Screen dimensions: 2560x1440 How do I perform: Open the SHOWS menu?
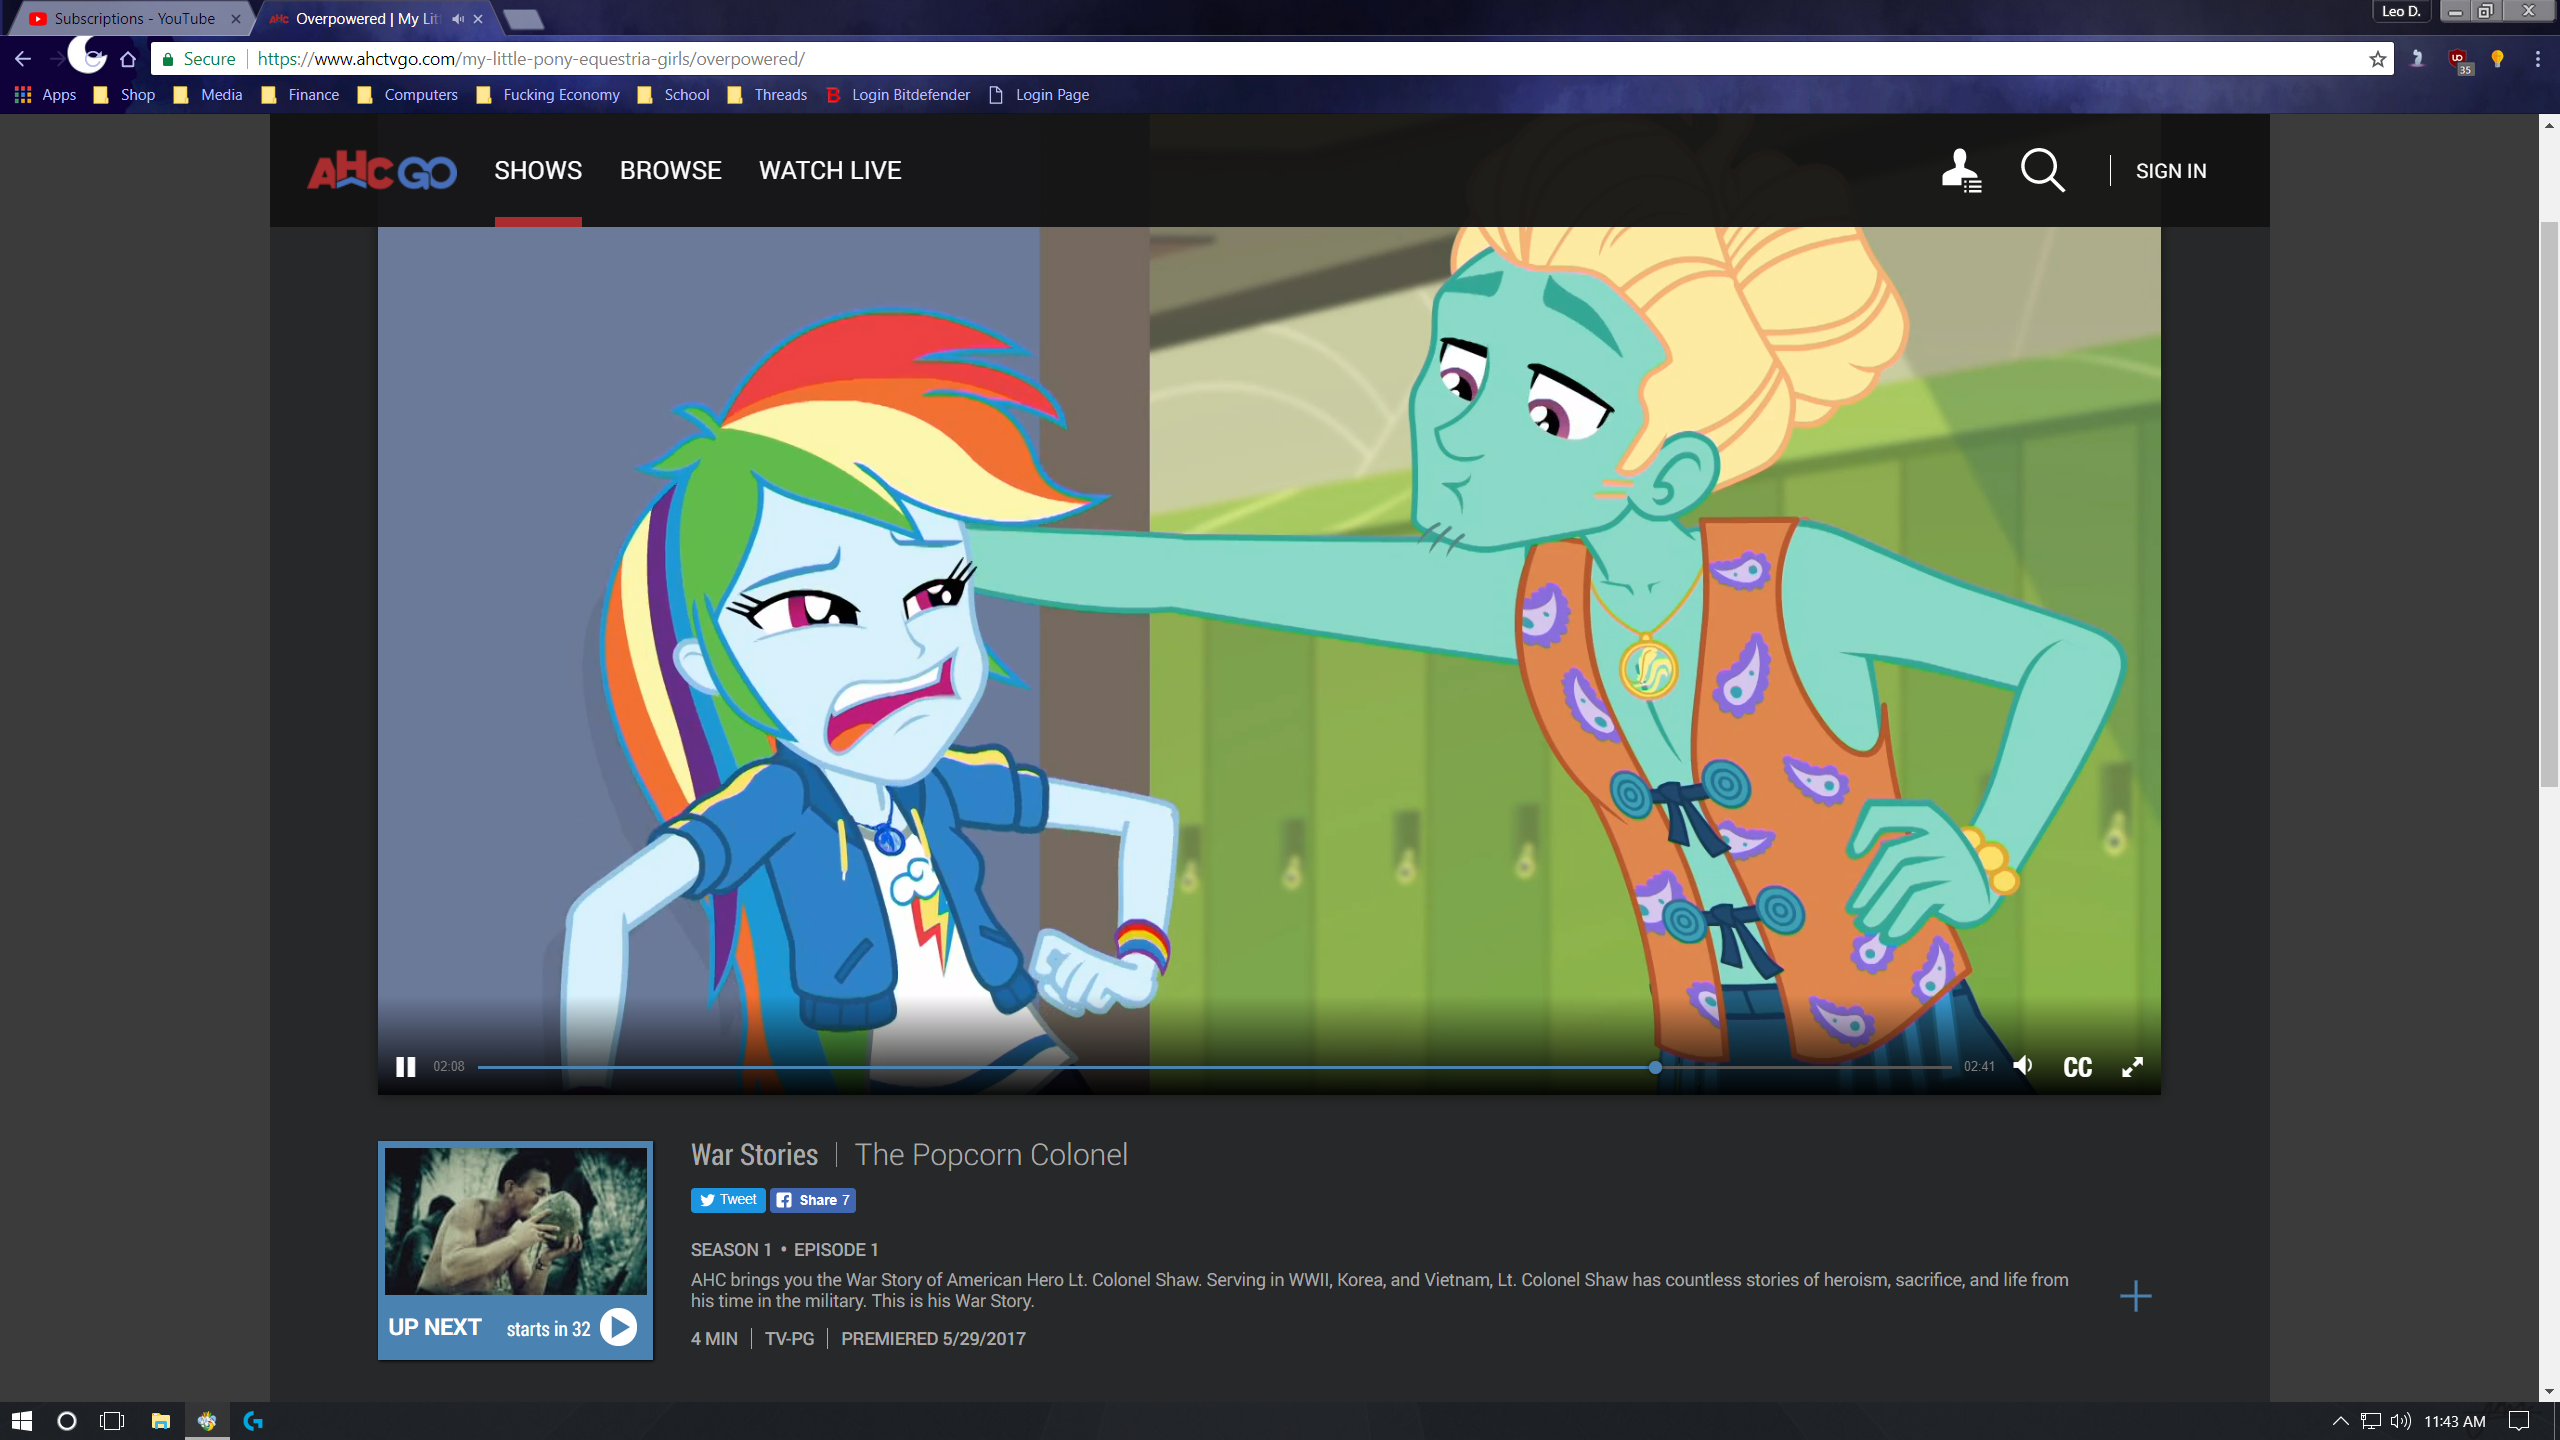tap(538, 171)
